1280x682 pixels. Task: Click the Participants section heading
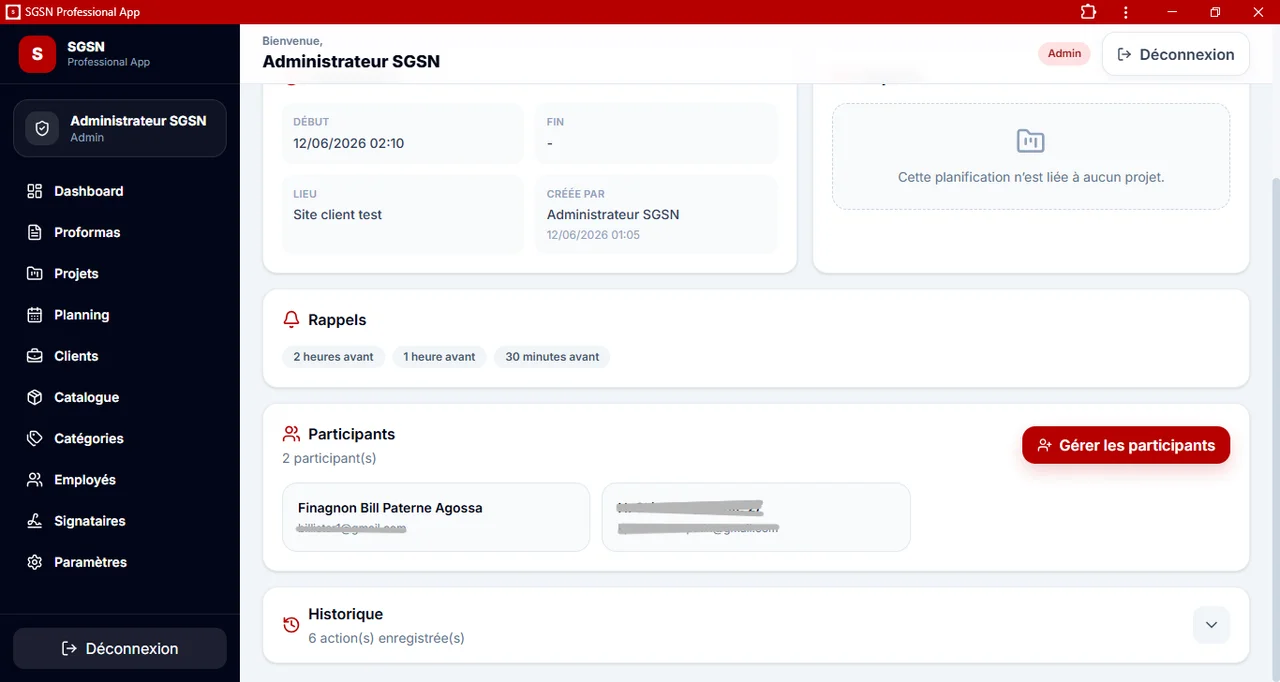pos(351,434)
